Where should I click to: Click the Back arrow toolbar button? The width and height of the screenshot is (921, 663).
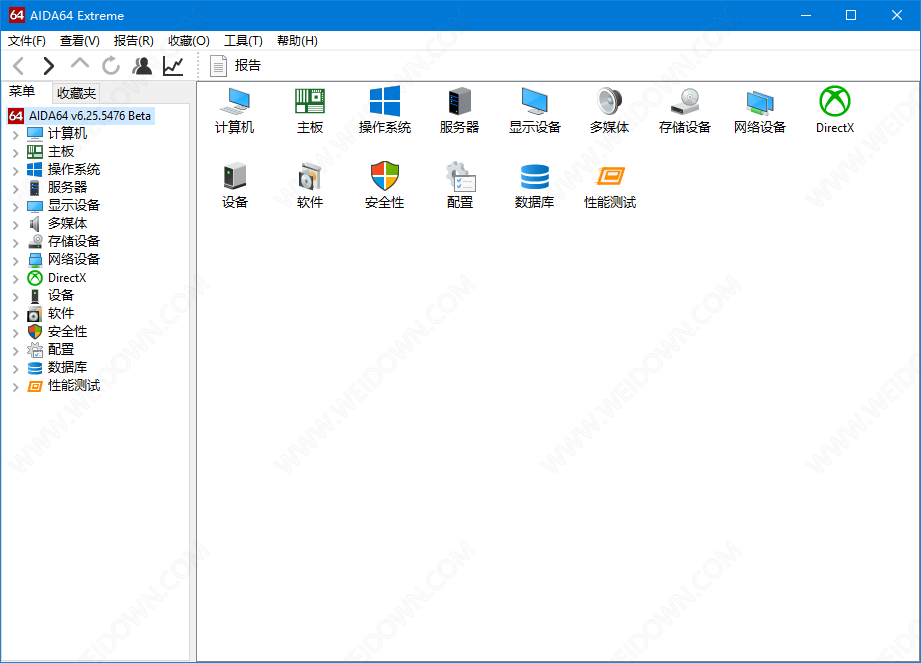coord(19,66)
